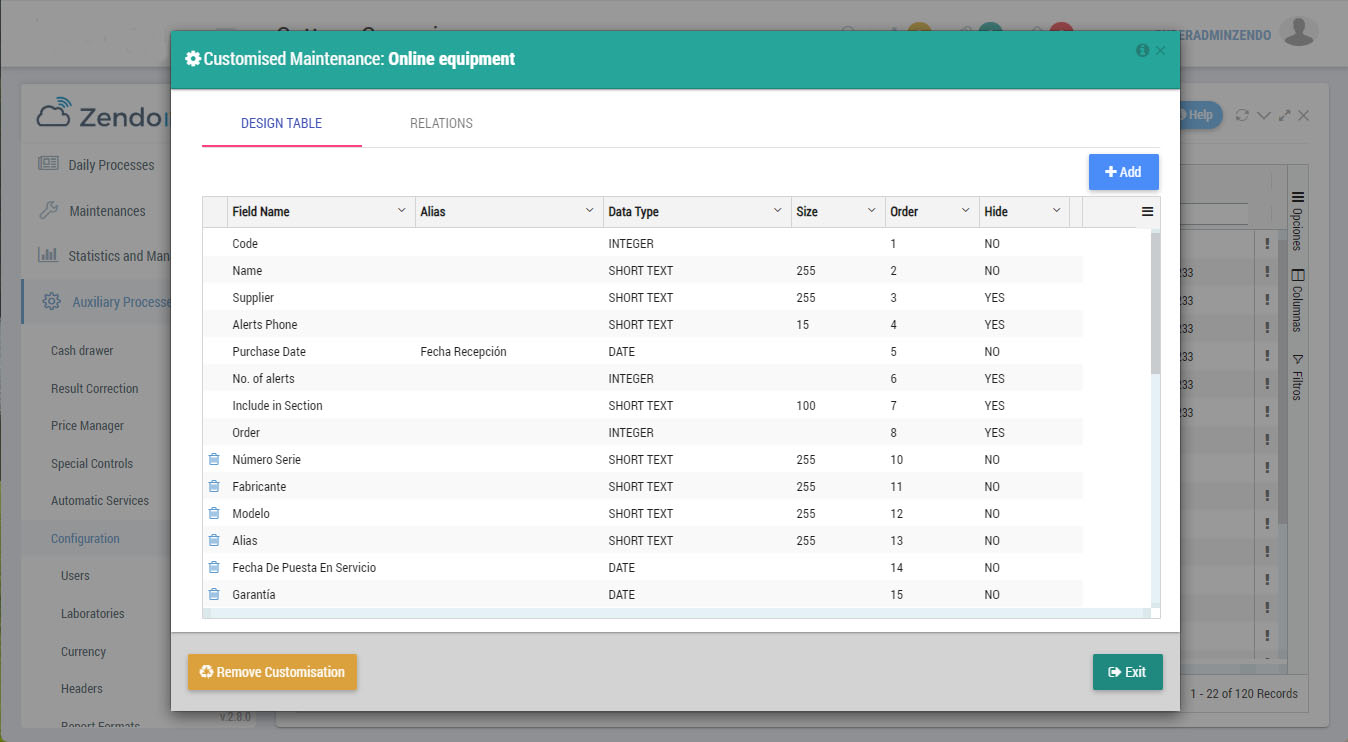This screenshot has width=1348, height=742.
Task: Open Users under Configuration
Action: 75,576
